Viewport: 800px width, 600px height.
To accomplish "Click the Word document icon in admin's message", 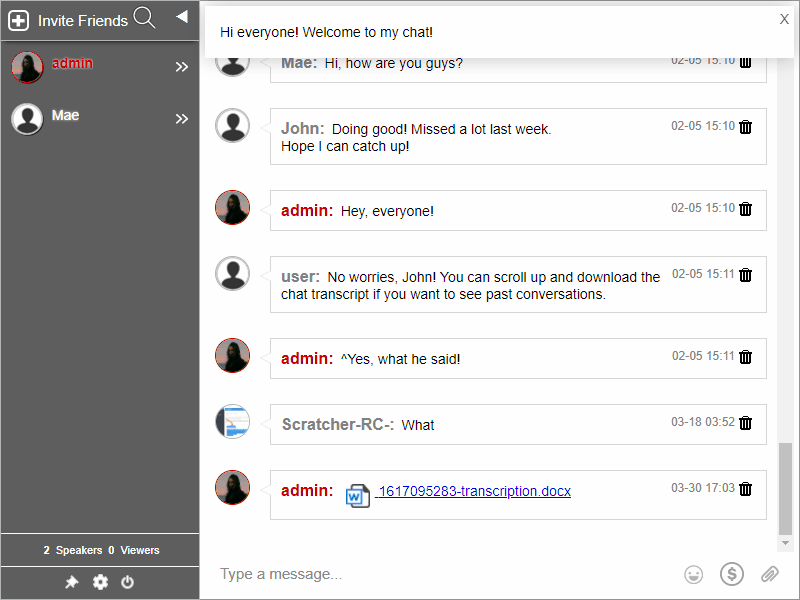I will coord(359,491).
